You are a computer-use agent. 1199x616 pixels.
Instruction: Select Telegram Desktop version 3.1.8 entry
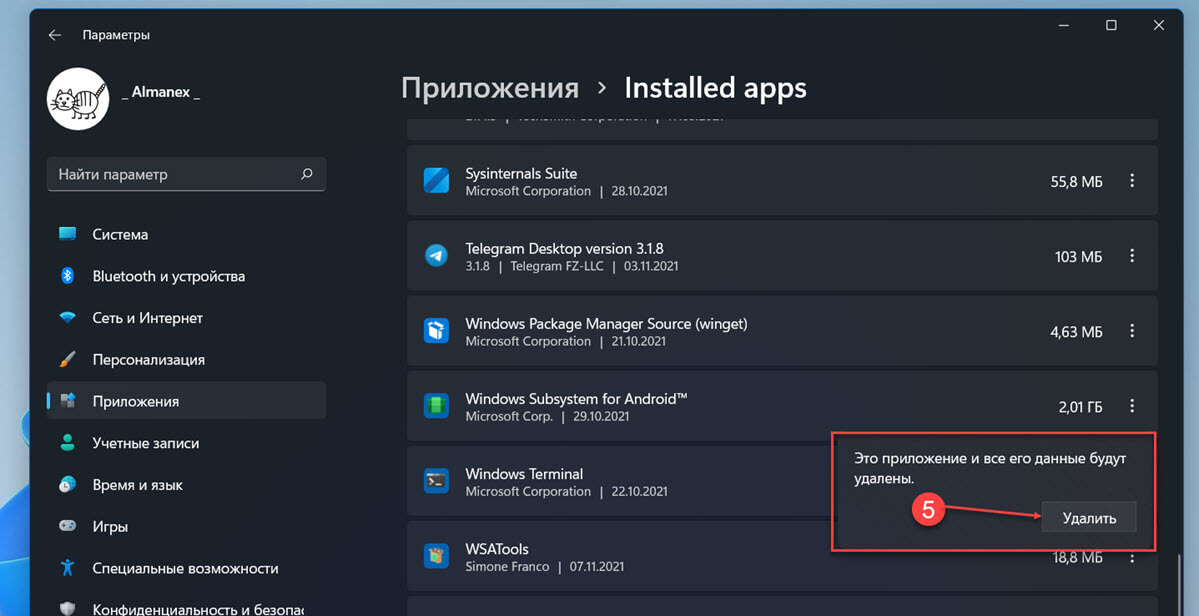click(x=782, y=256)
